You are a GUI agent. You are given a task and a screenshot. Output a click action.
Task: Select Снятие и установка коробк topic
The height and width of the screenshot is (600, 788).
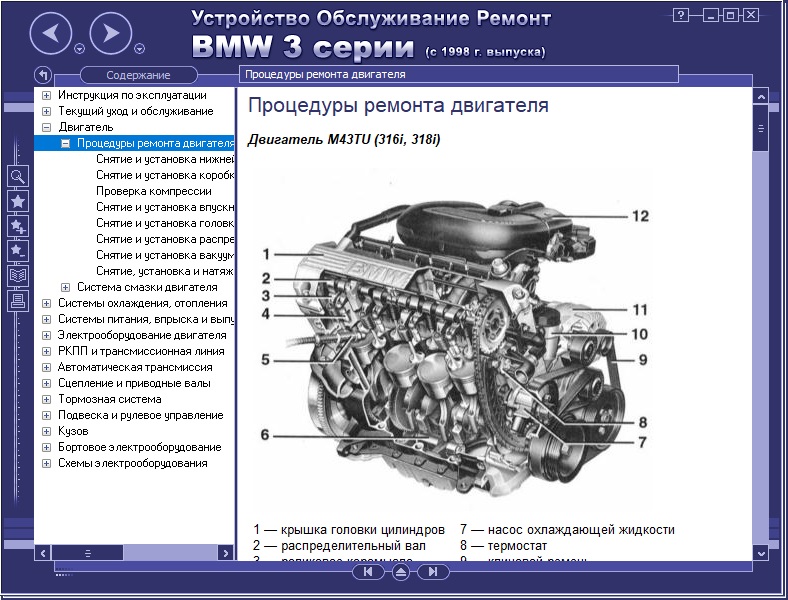click(x=165, y=175)
